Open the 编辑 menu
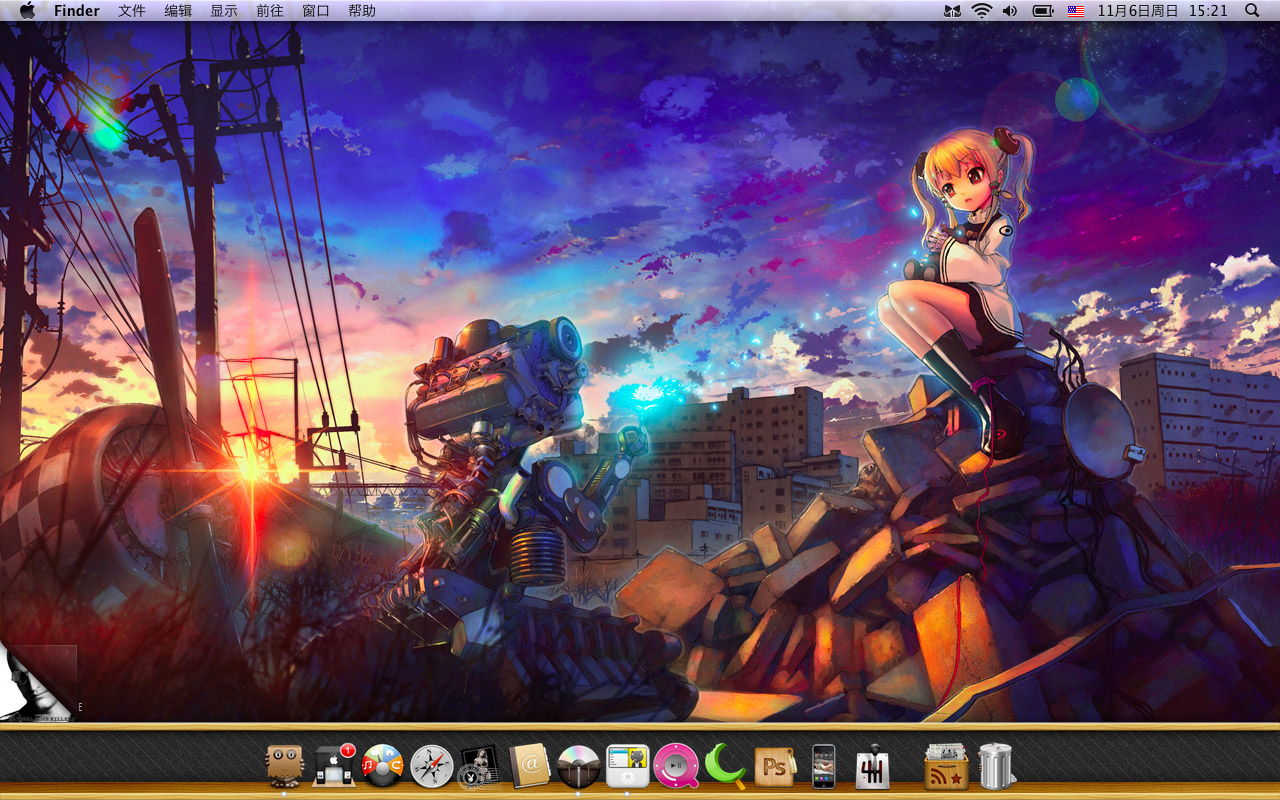The height and width of the screenshot is (800, 1280). coord(178,10)
